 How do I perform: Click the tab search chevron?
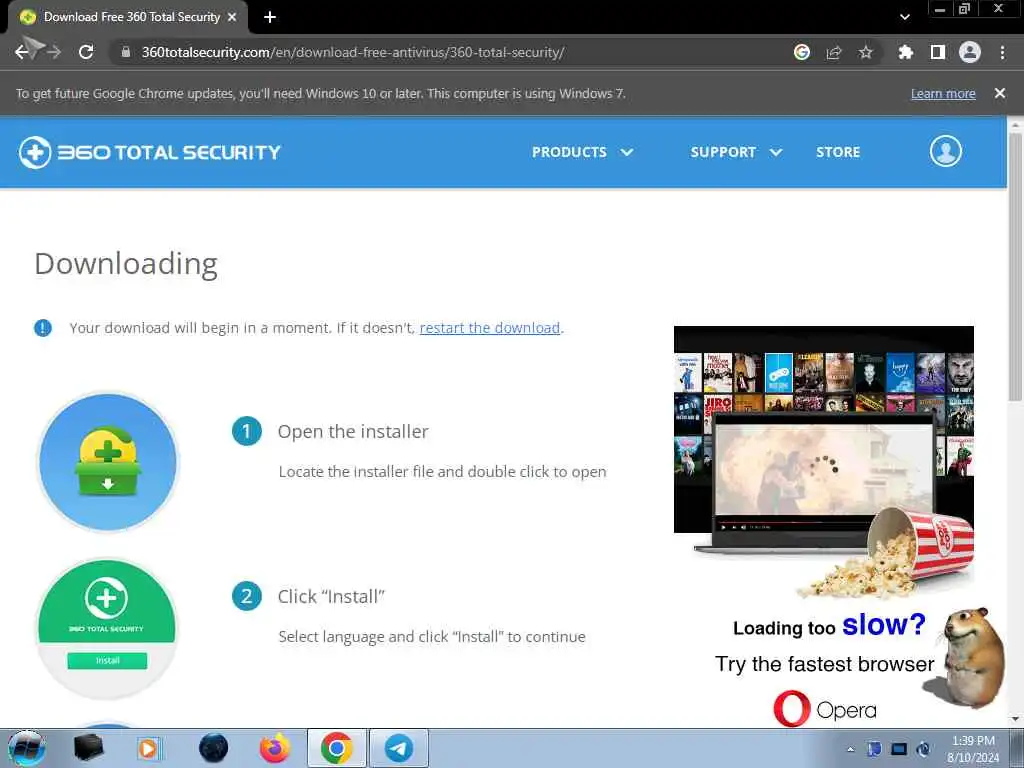click(904, 17)
